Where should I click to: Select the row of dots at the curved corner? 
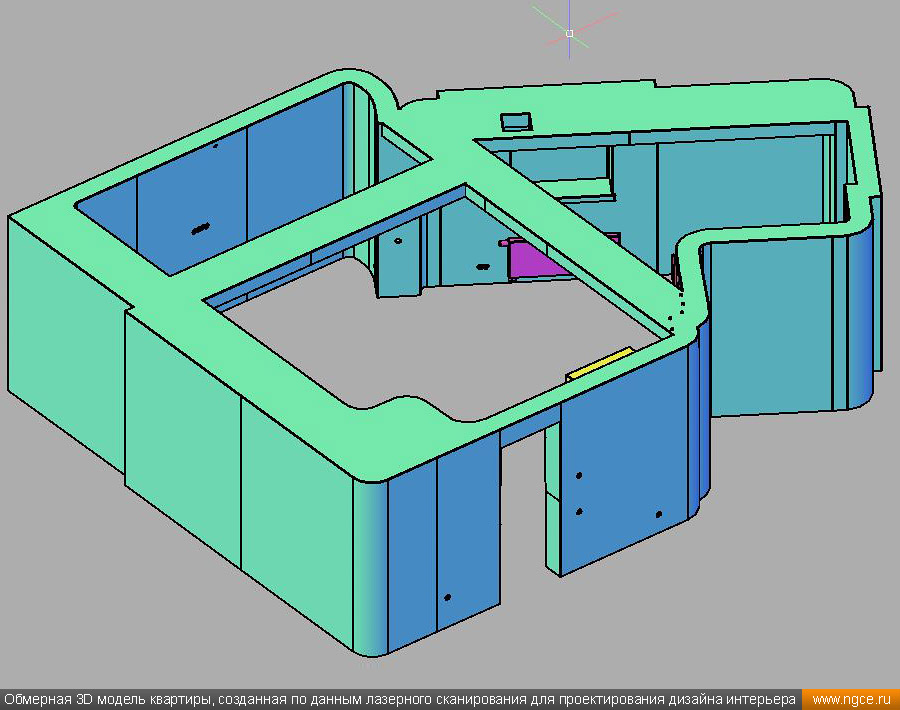tap(678, 310)
